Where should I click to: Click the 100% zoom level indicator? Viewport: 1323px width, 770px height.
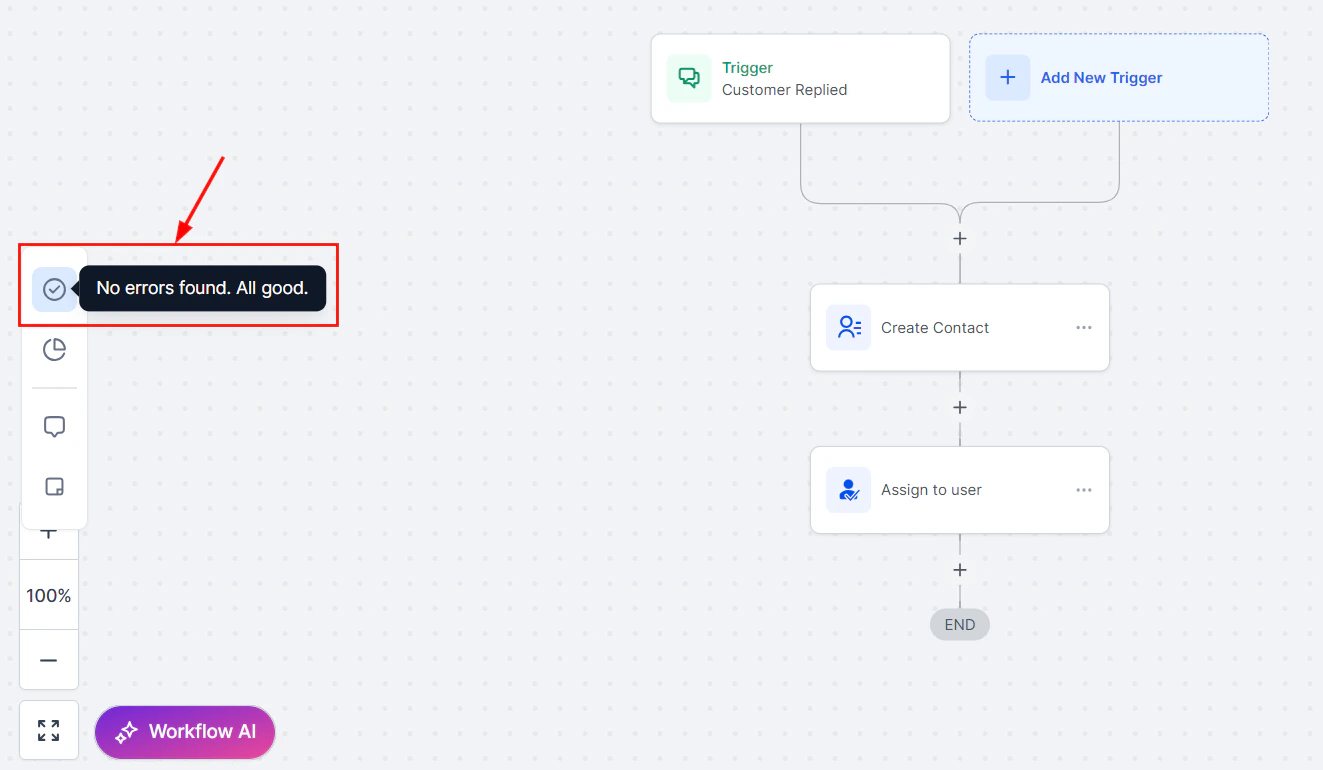(48, 595)
